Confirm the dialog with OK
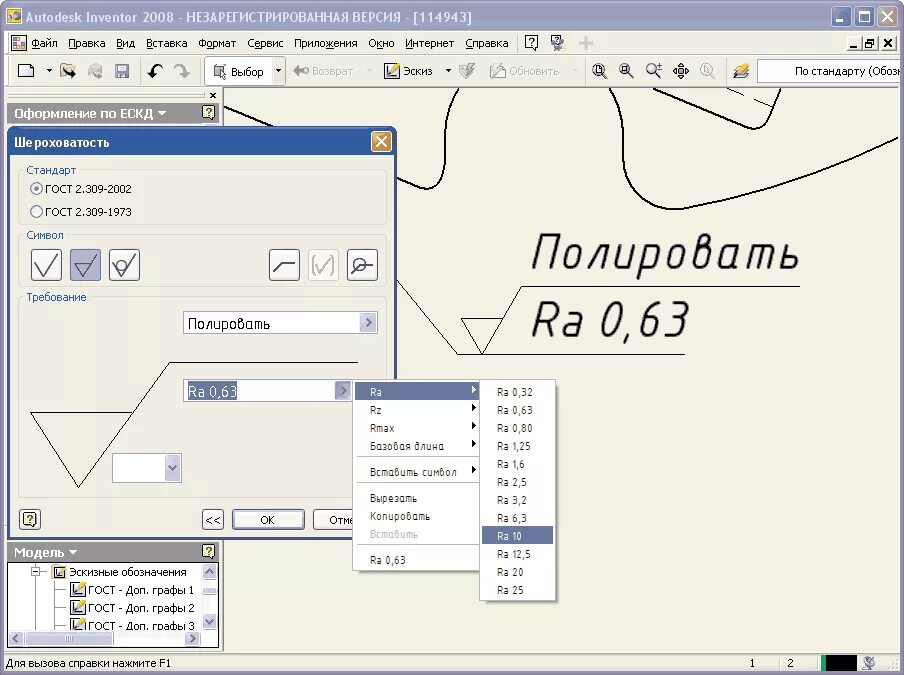The image size is (904, 675). point(268,519)
